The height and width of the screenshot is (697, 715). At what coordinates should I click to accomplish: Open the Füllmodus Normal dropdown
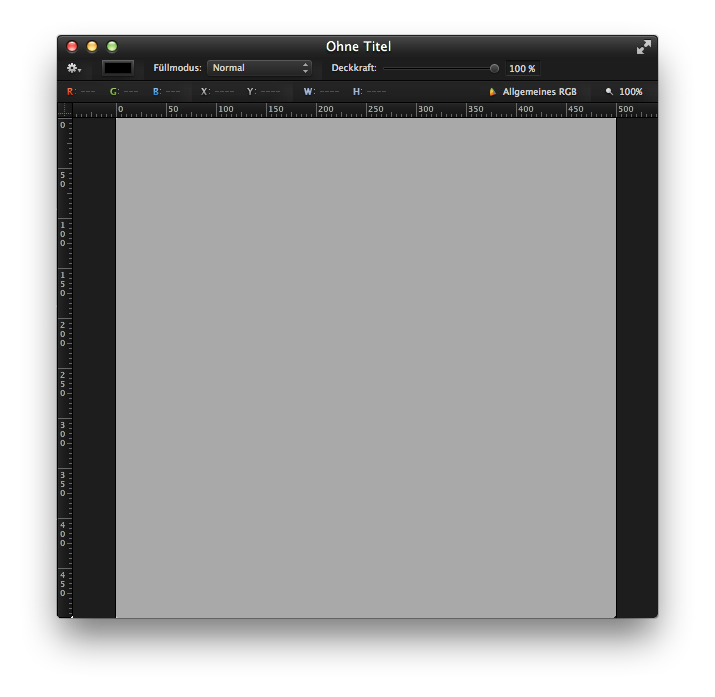tap(260, 68)
